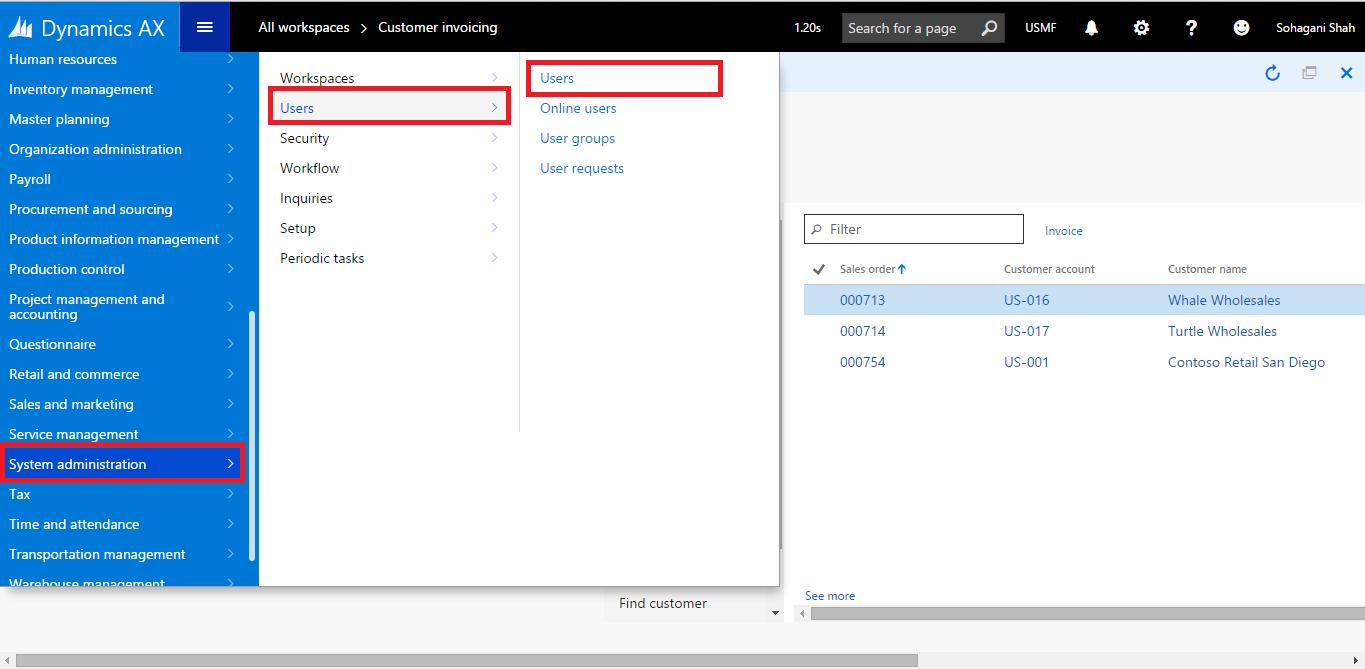
Task: Open the notifications bell
Action: coord(1091,28)
